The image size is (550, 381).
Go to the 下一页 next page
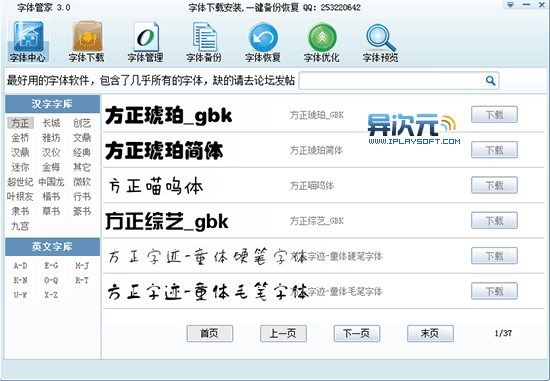(x=357, y=333)
